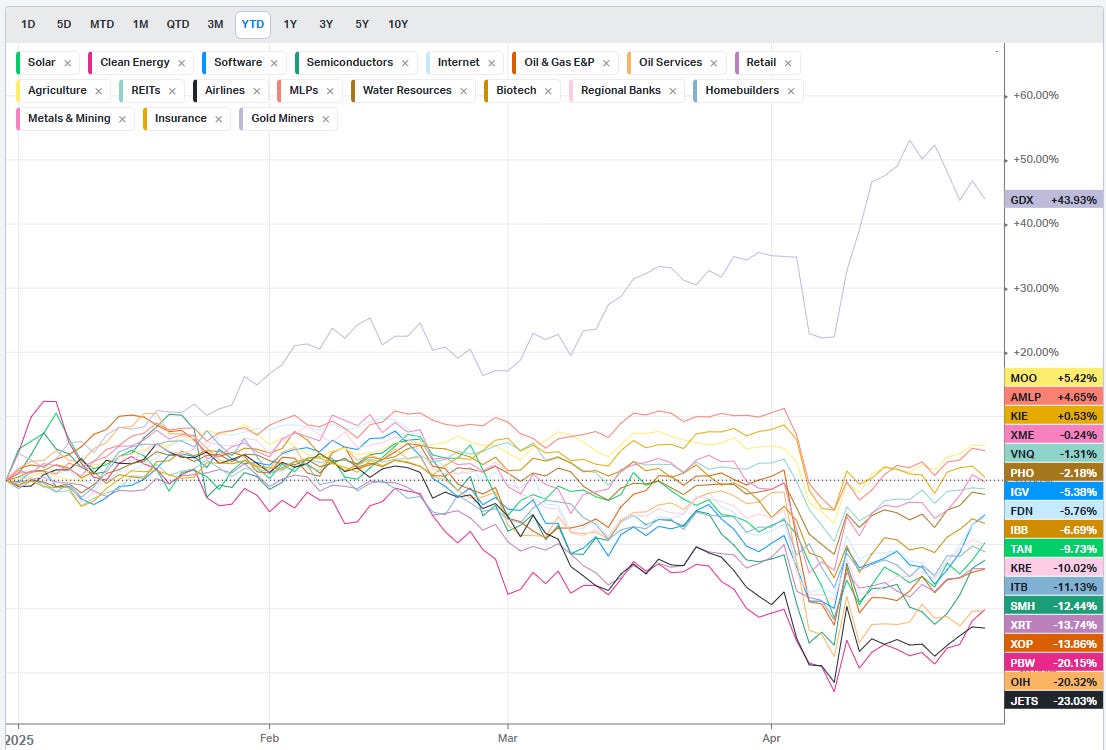Remove the Clean Energy chip via its x
The width and height of the screenshot is (1106, 750).
click(181, 63)
